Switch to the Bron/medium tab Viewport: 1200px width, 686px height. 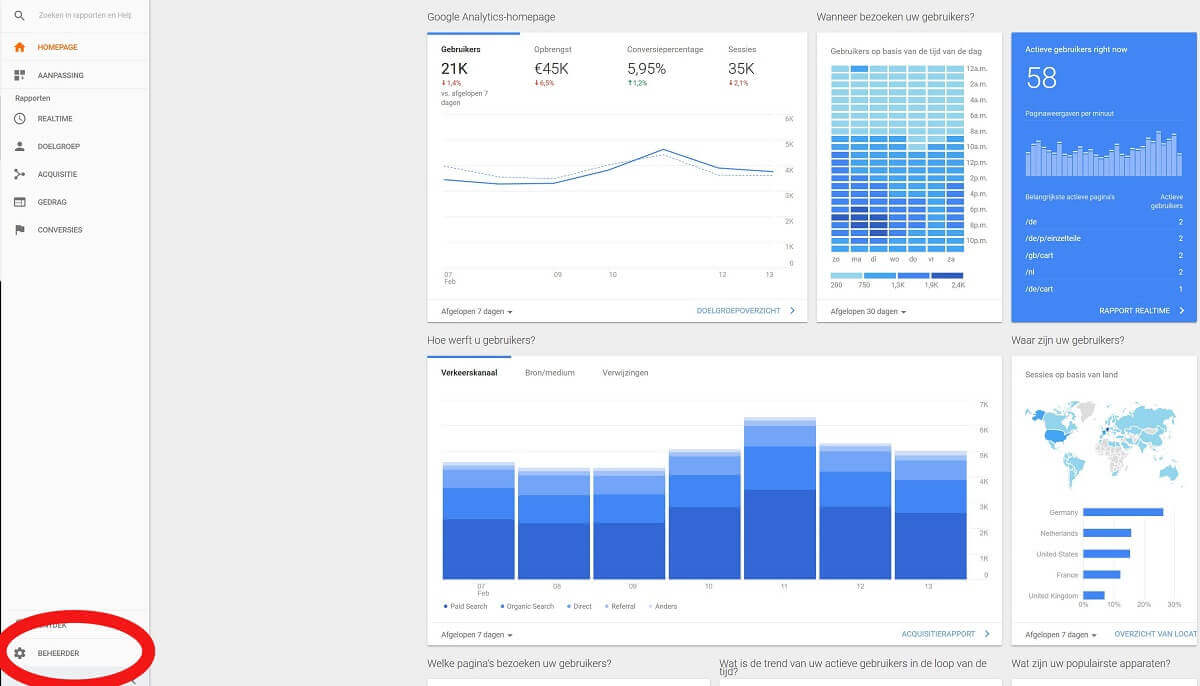pos(550,373)
